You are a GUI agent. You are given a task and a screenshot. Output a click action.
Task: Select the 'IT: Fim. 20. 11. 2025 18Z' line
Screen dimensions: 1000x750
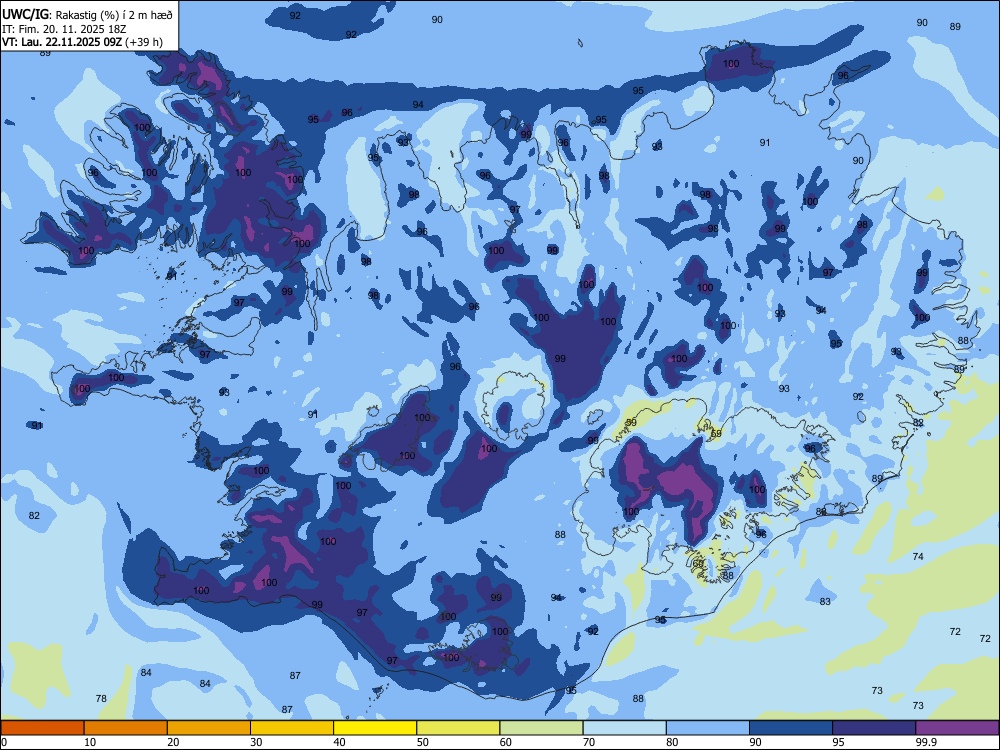coord(64,29)
